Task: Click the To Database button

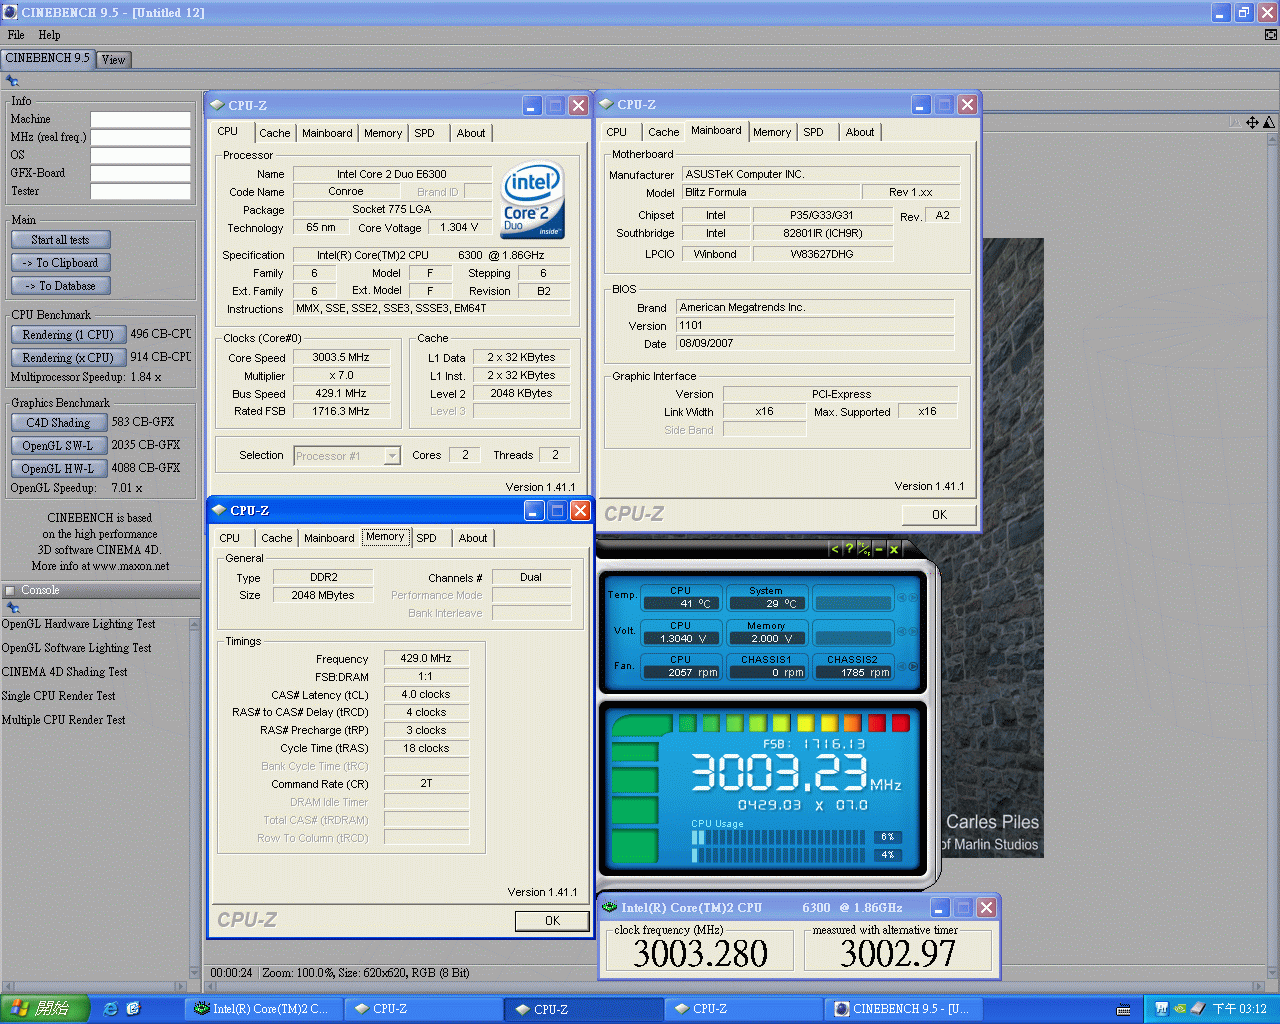Action: pyautogui.click(x=60, y=286)
